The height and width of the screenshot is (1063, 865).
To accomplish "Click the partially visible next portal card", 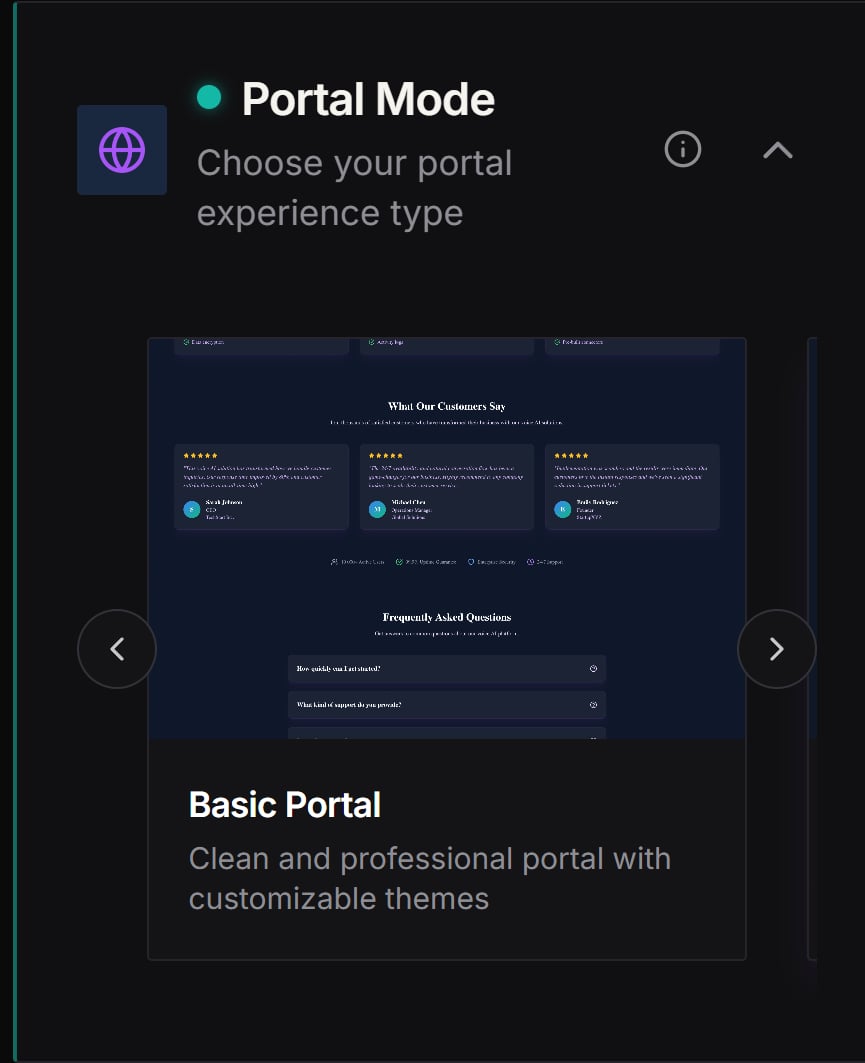I will [x=812, y=648].
